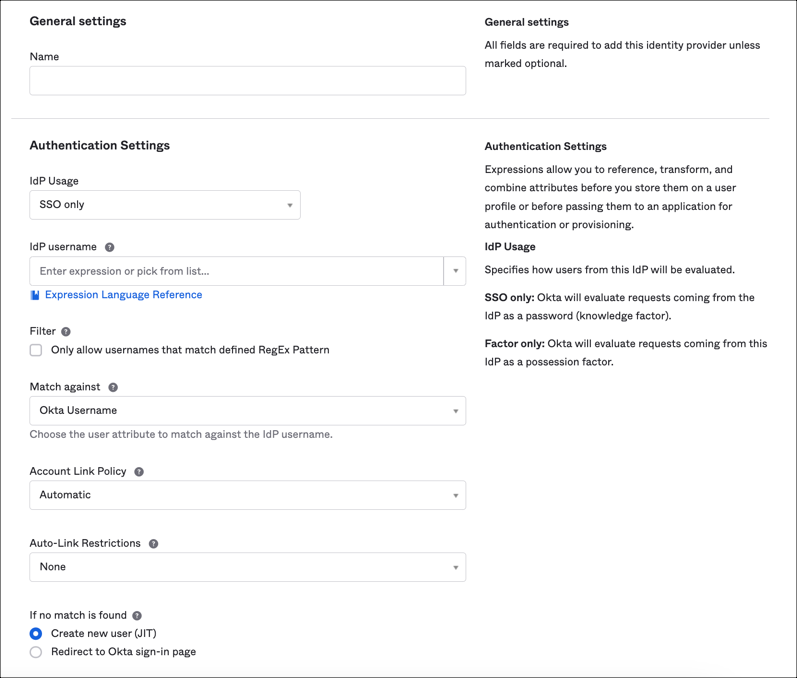Screen dimensions: 797x678
Task: Click the book icon before Expression Language Reference
Action: click(x=35, y=295)
